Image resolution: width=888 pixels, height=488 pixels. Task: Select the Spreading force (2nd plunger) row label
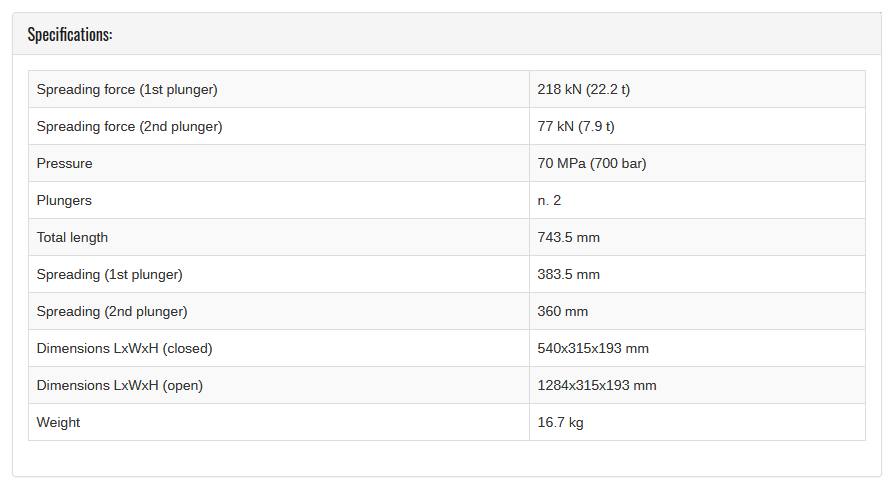pos(129,126)
